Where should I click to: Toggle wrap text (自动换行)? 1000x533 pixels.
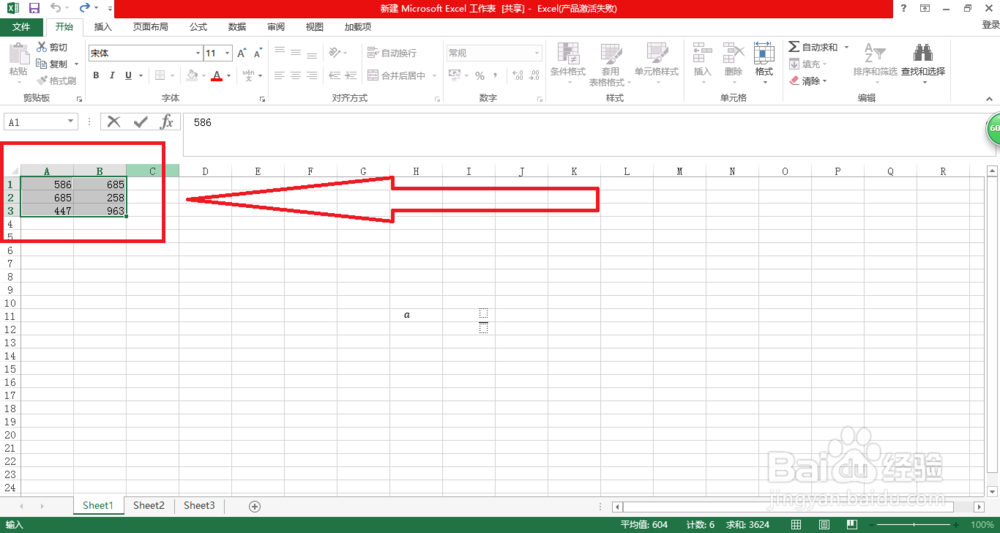(392, 54)
